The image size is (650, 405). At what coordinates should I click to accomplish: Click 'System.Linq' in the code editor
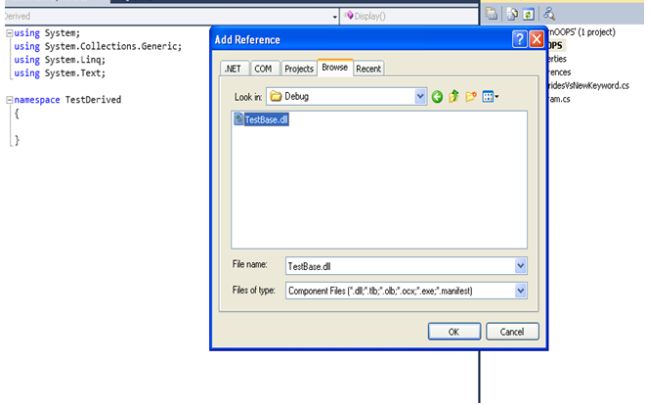click(x=73, y=60)
